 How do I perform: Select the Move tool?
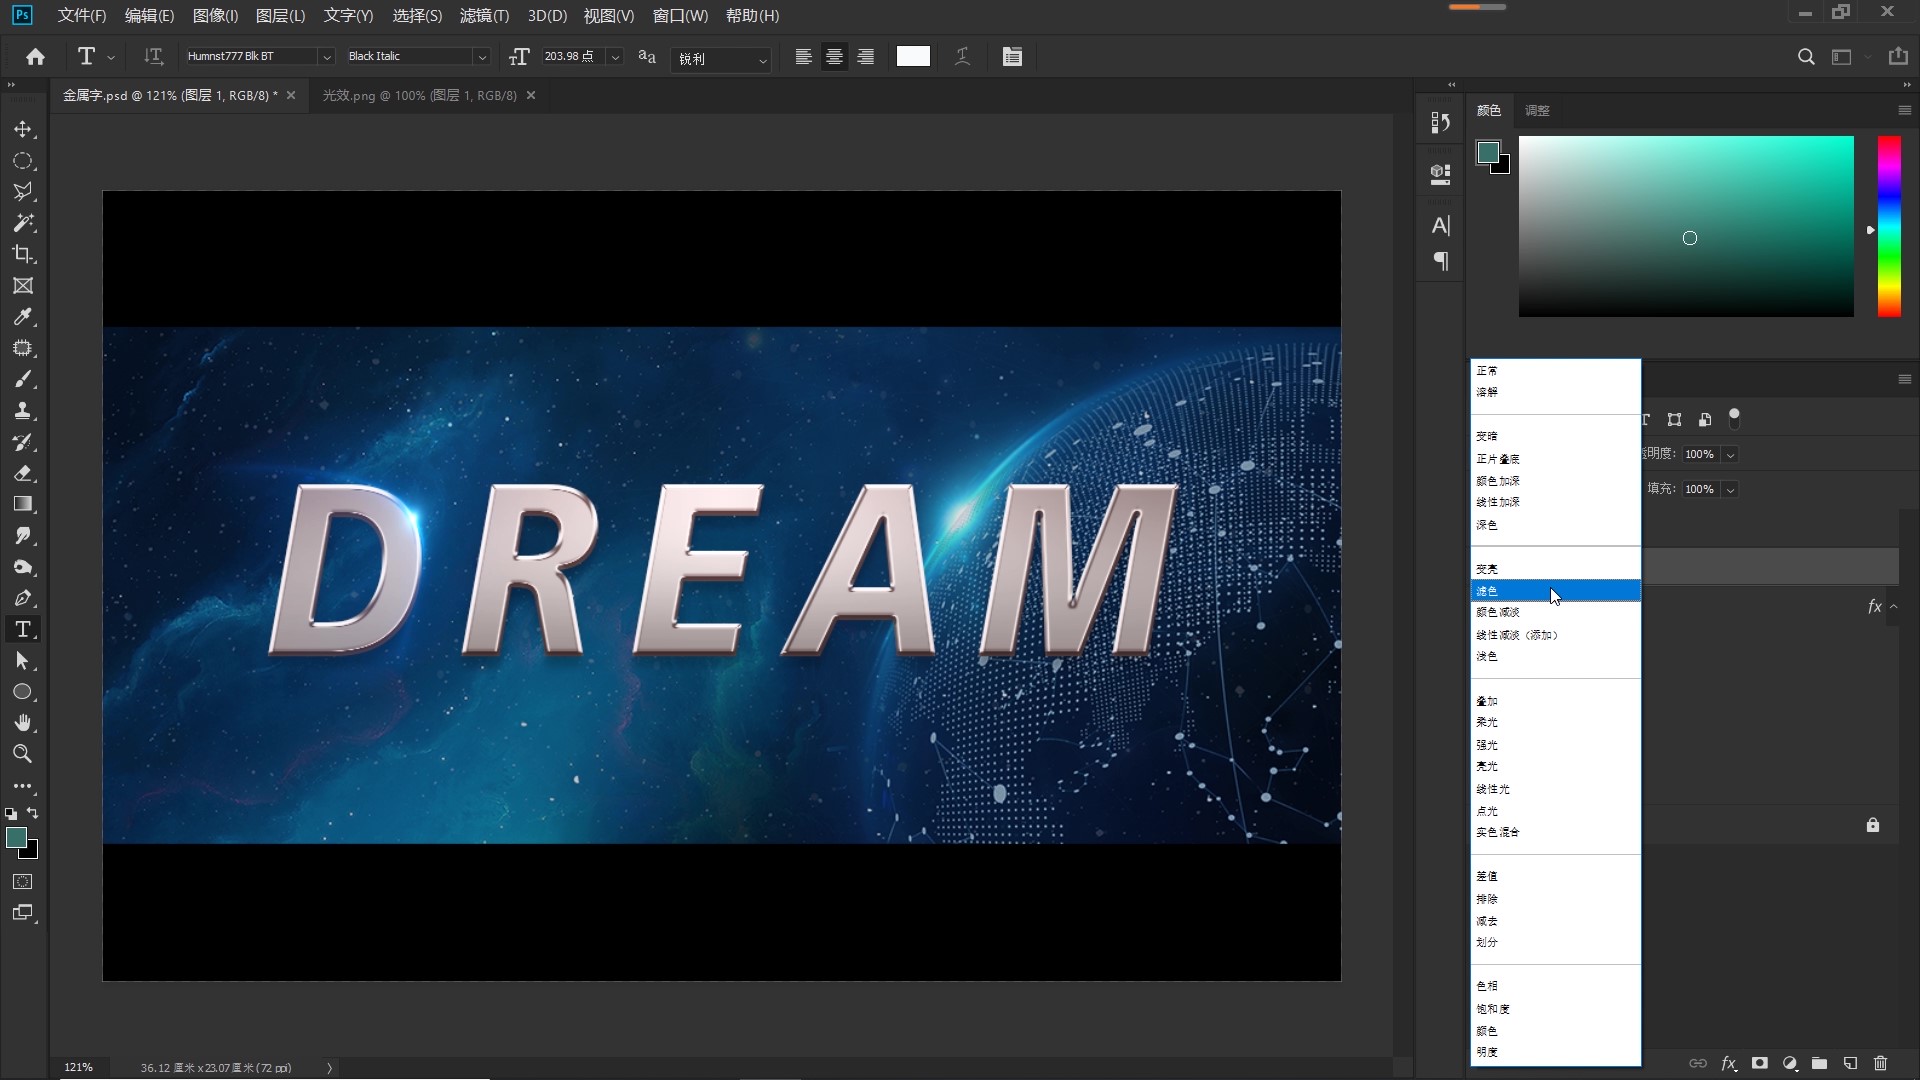(23, 130)
